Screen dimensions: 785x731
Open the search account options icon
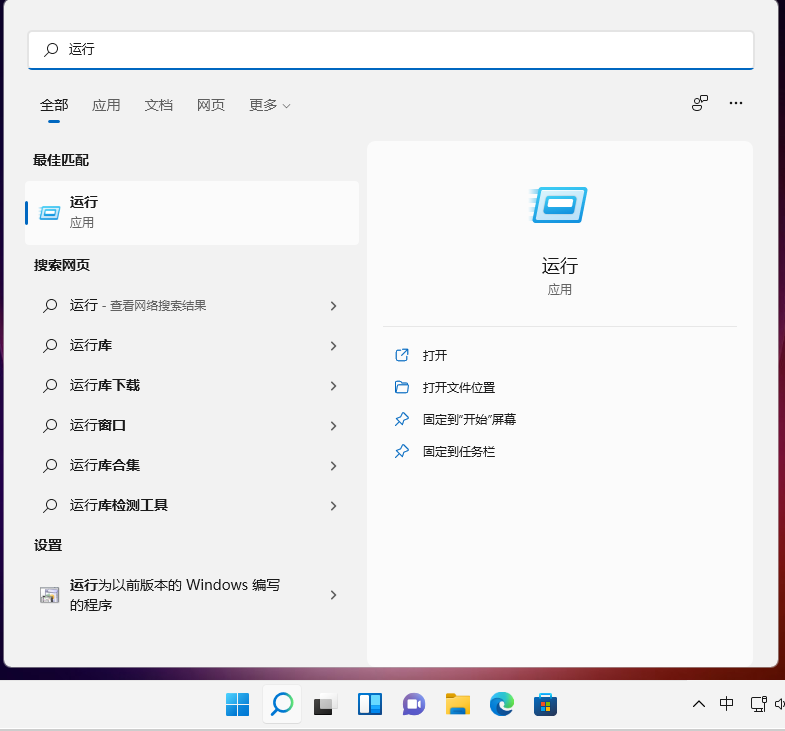[700, 103]
